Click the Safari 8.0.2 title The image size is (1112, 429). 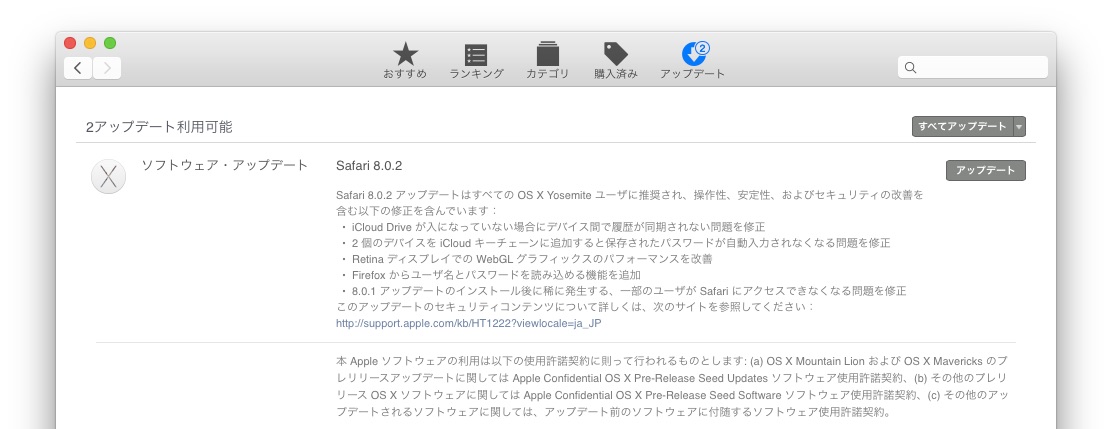(x=369, y=166)
